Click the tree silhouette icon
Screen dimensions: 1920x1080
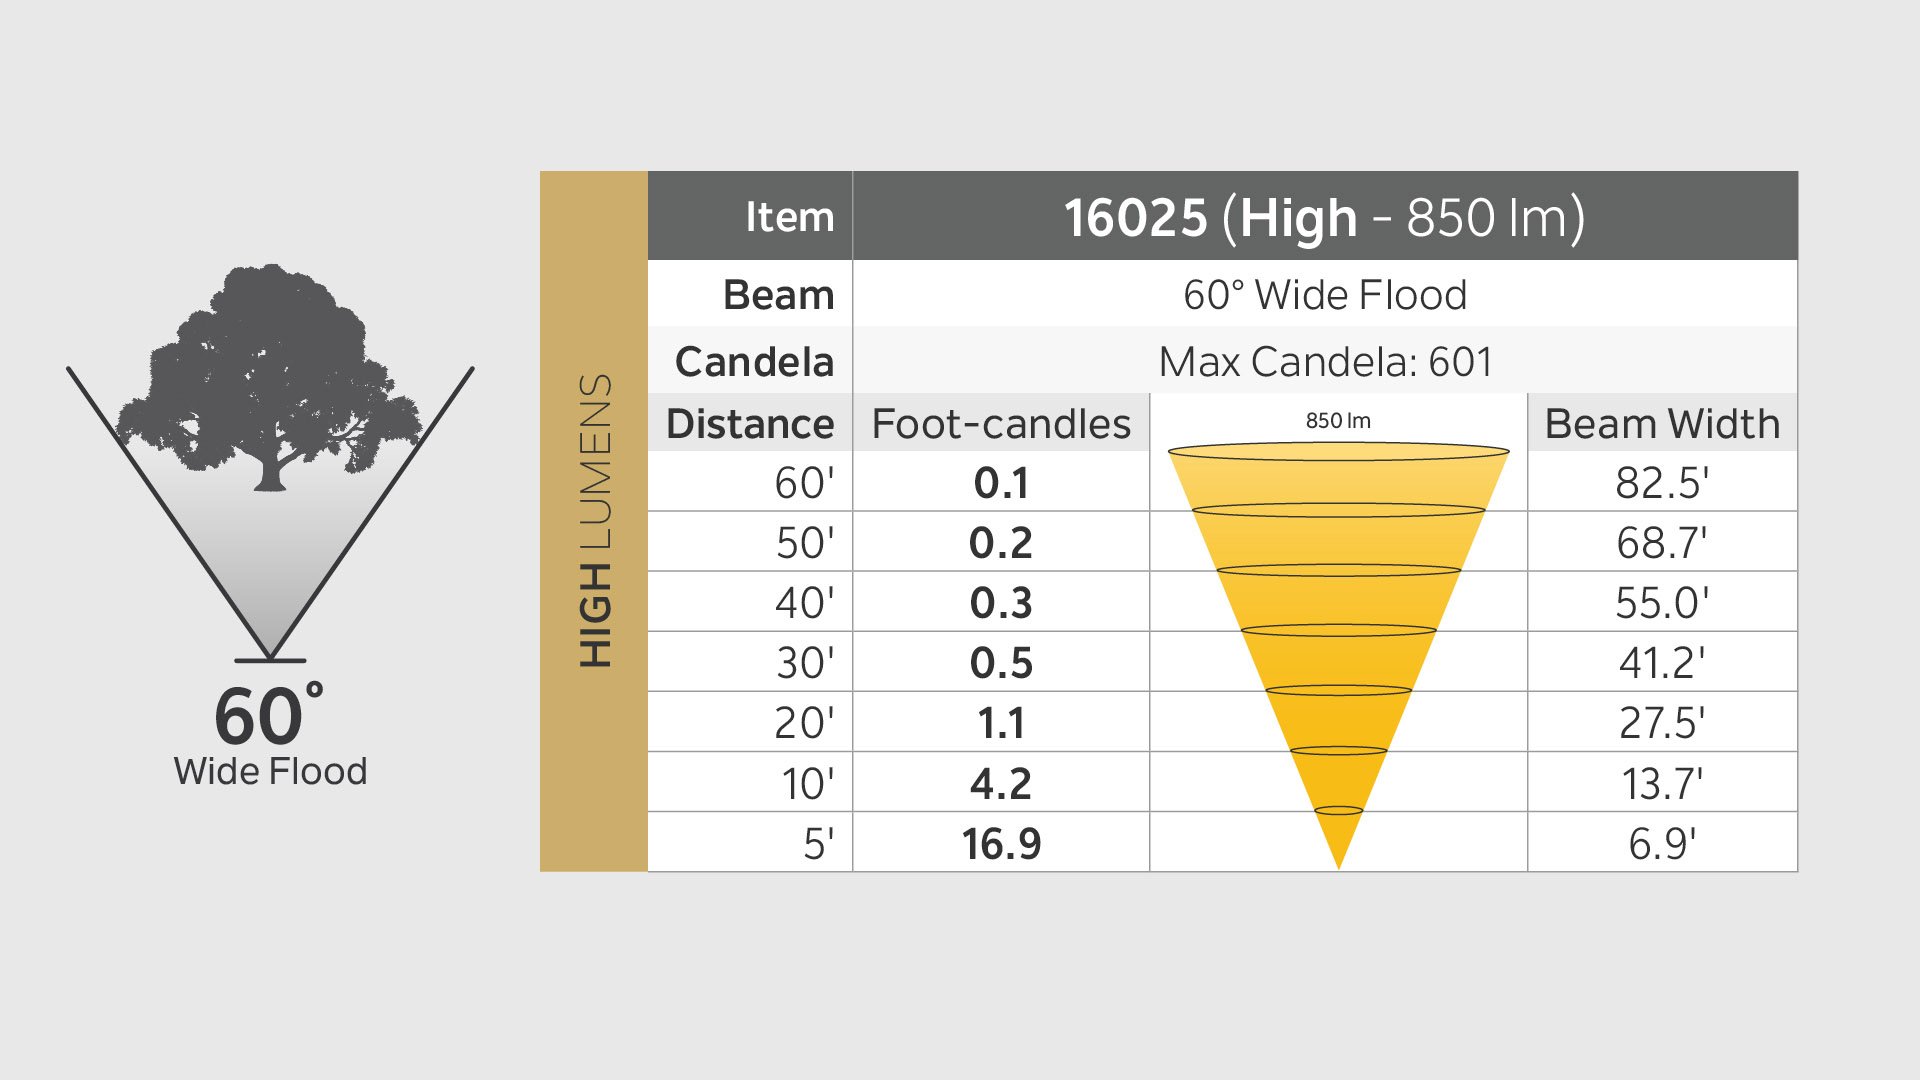tap(270, 378)
